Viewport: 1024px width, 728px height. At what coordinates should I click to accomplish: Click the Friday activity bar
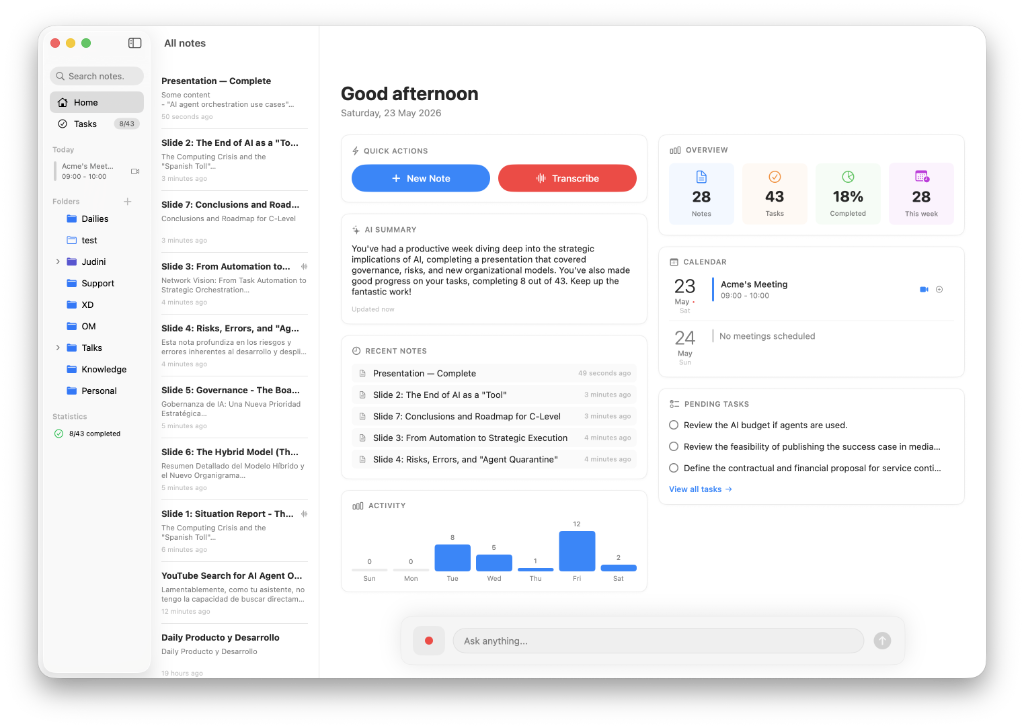click(x=577, y=551)
